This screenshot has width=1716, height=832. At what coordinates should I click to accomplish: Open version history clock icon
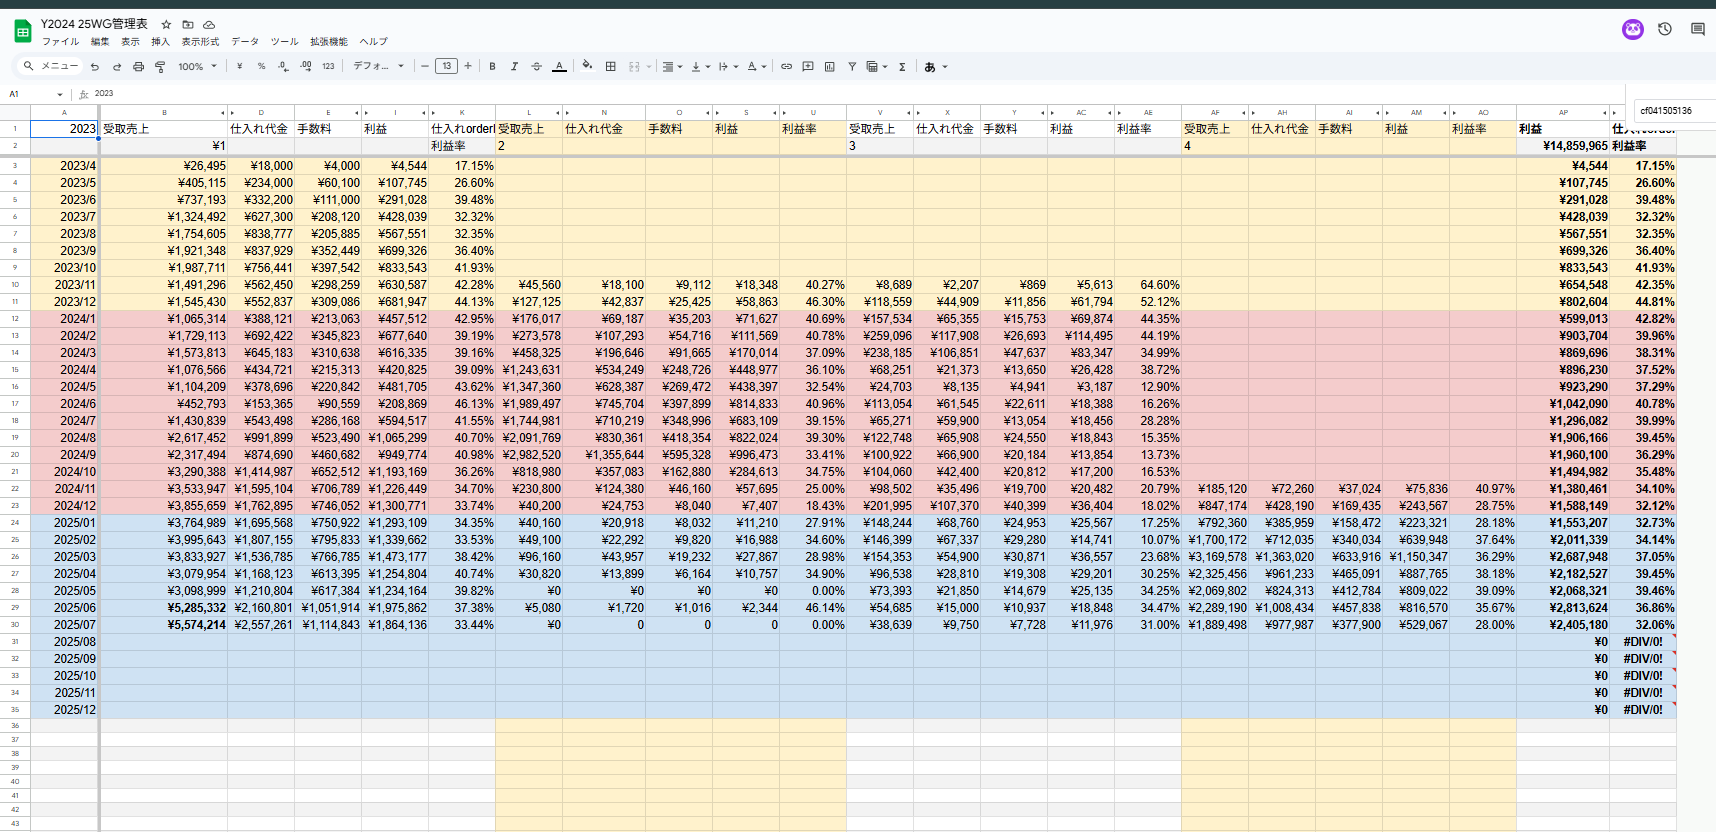1665,29
